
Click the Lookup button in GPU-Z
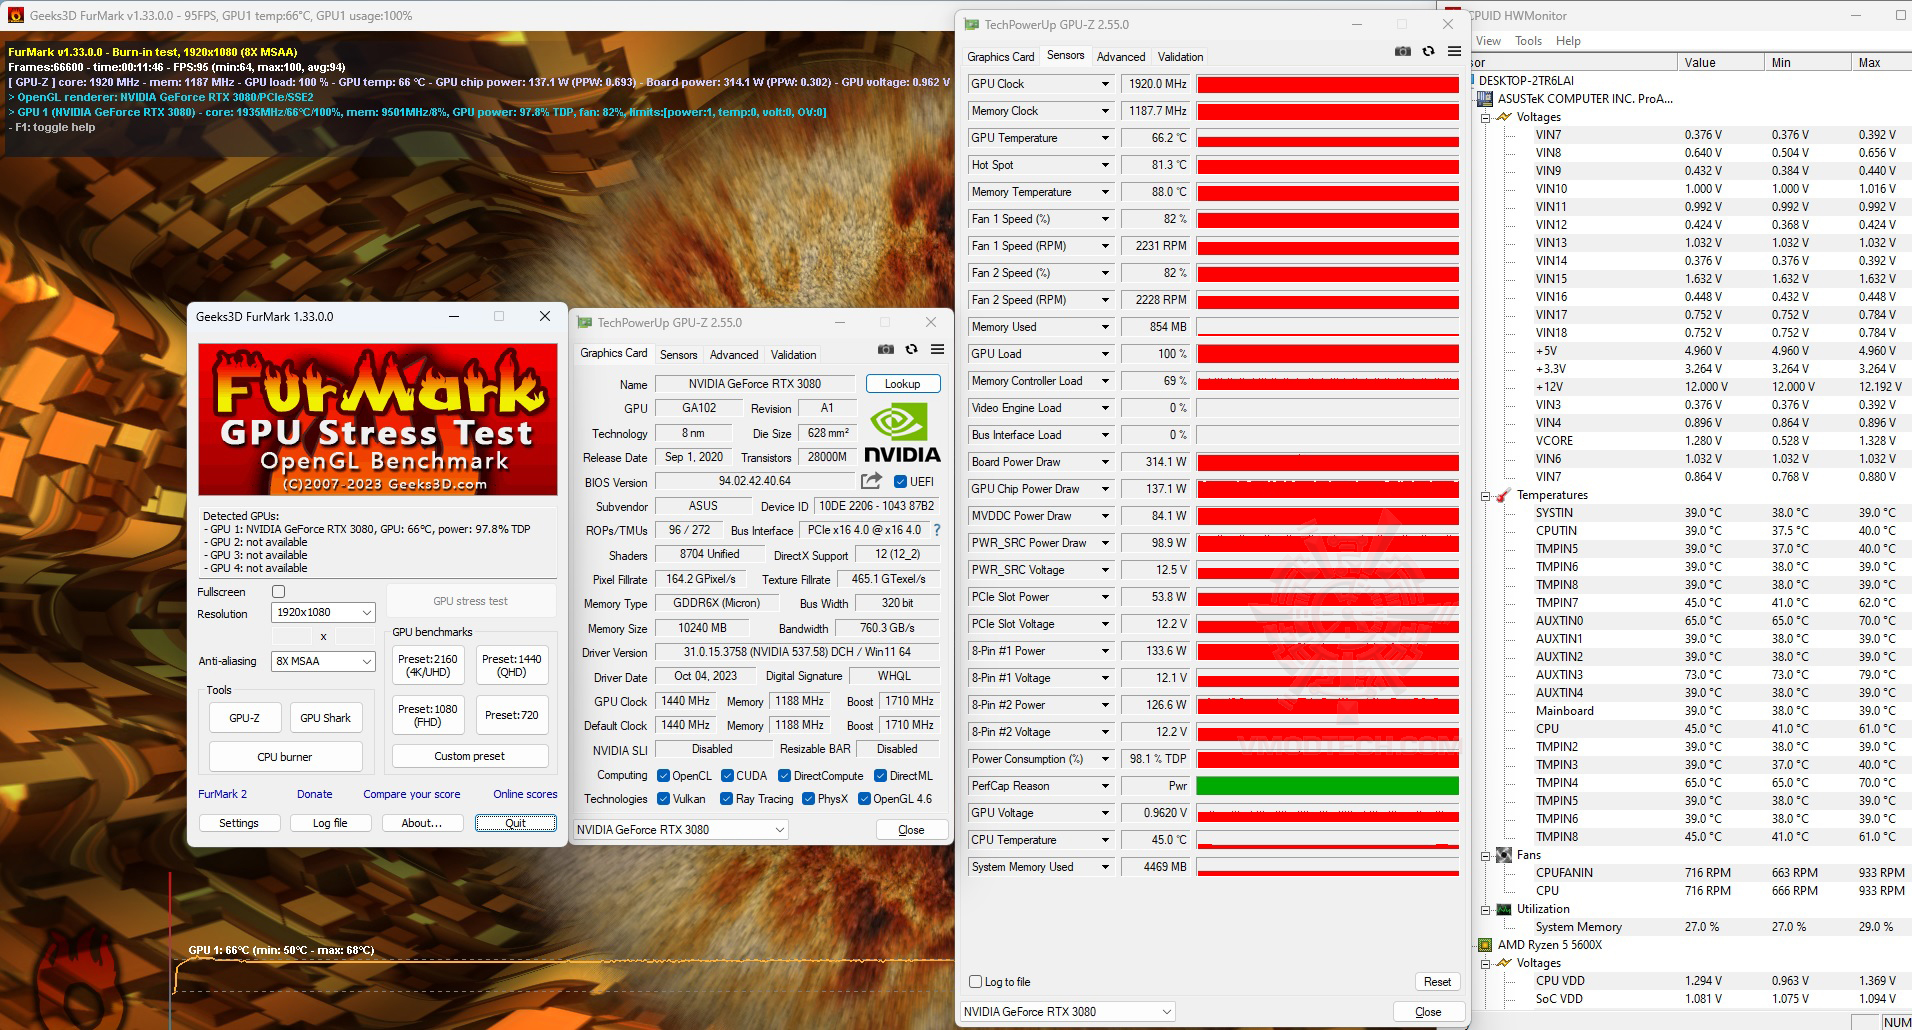click(902, 384)
